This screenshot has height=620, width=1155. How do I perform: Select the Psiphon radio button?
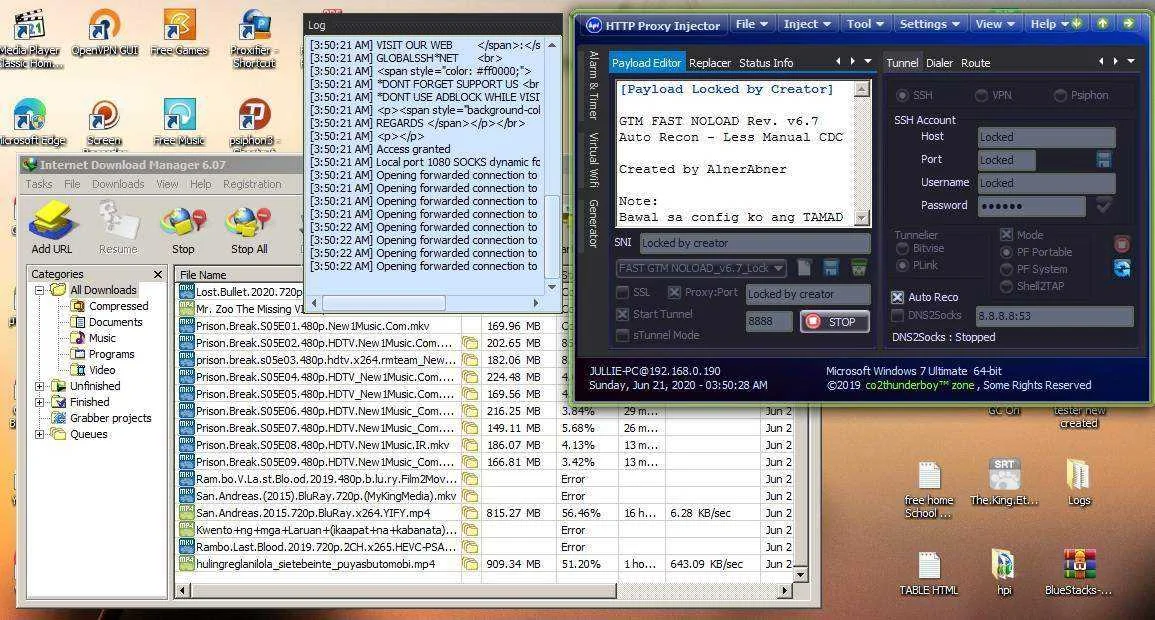[1060, 95]
